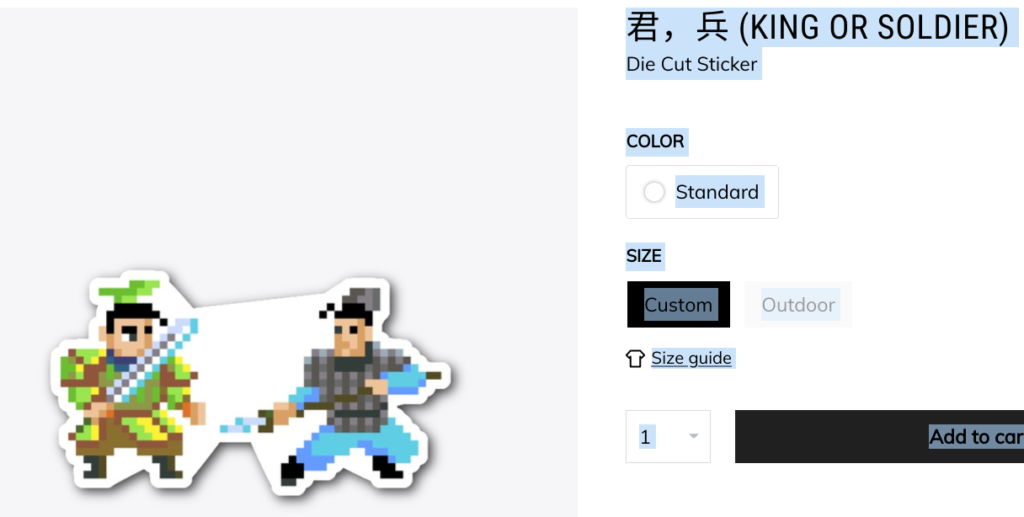Click the KING OR SOLDIER title text
Image resolution: width=1024 pixels, height=517 pixels.
coord(874,27)
